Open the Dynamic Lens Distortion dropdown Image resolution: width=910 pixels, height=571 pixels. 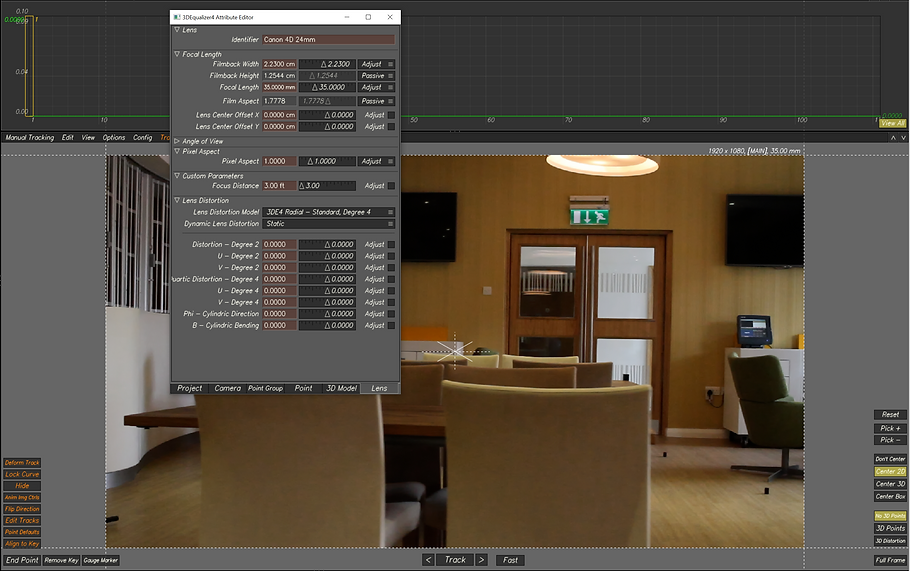pos(328,223)
